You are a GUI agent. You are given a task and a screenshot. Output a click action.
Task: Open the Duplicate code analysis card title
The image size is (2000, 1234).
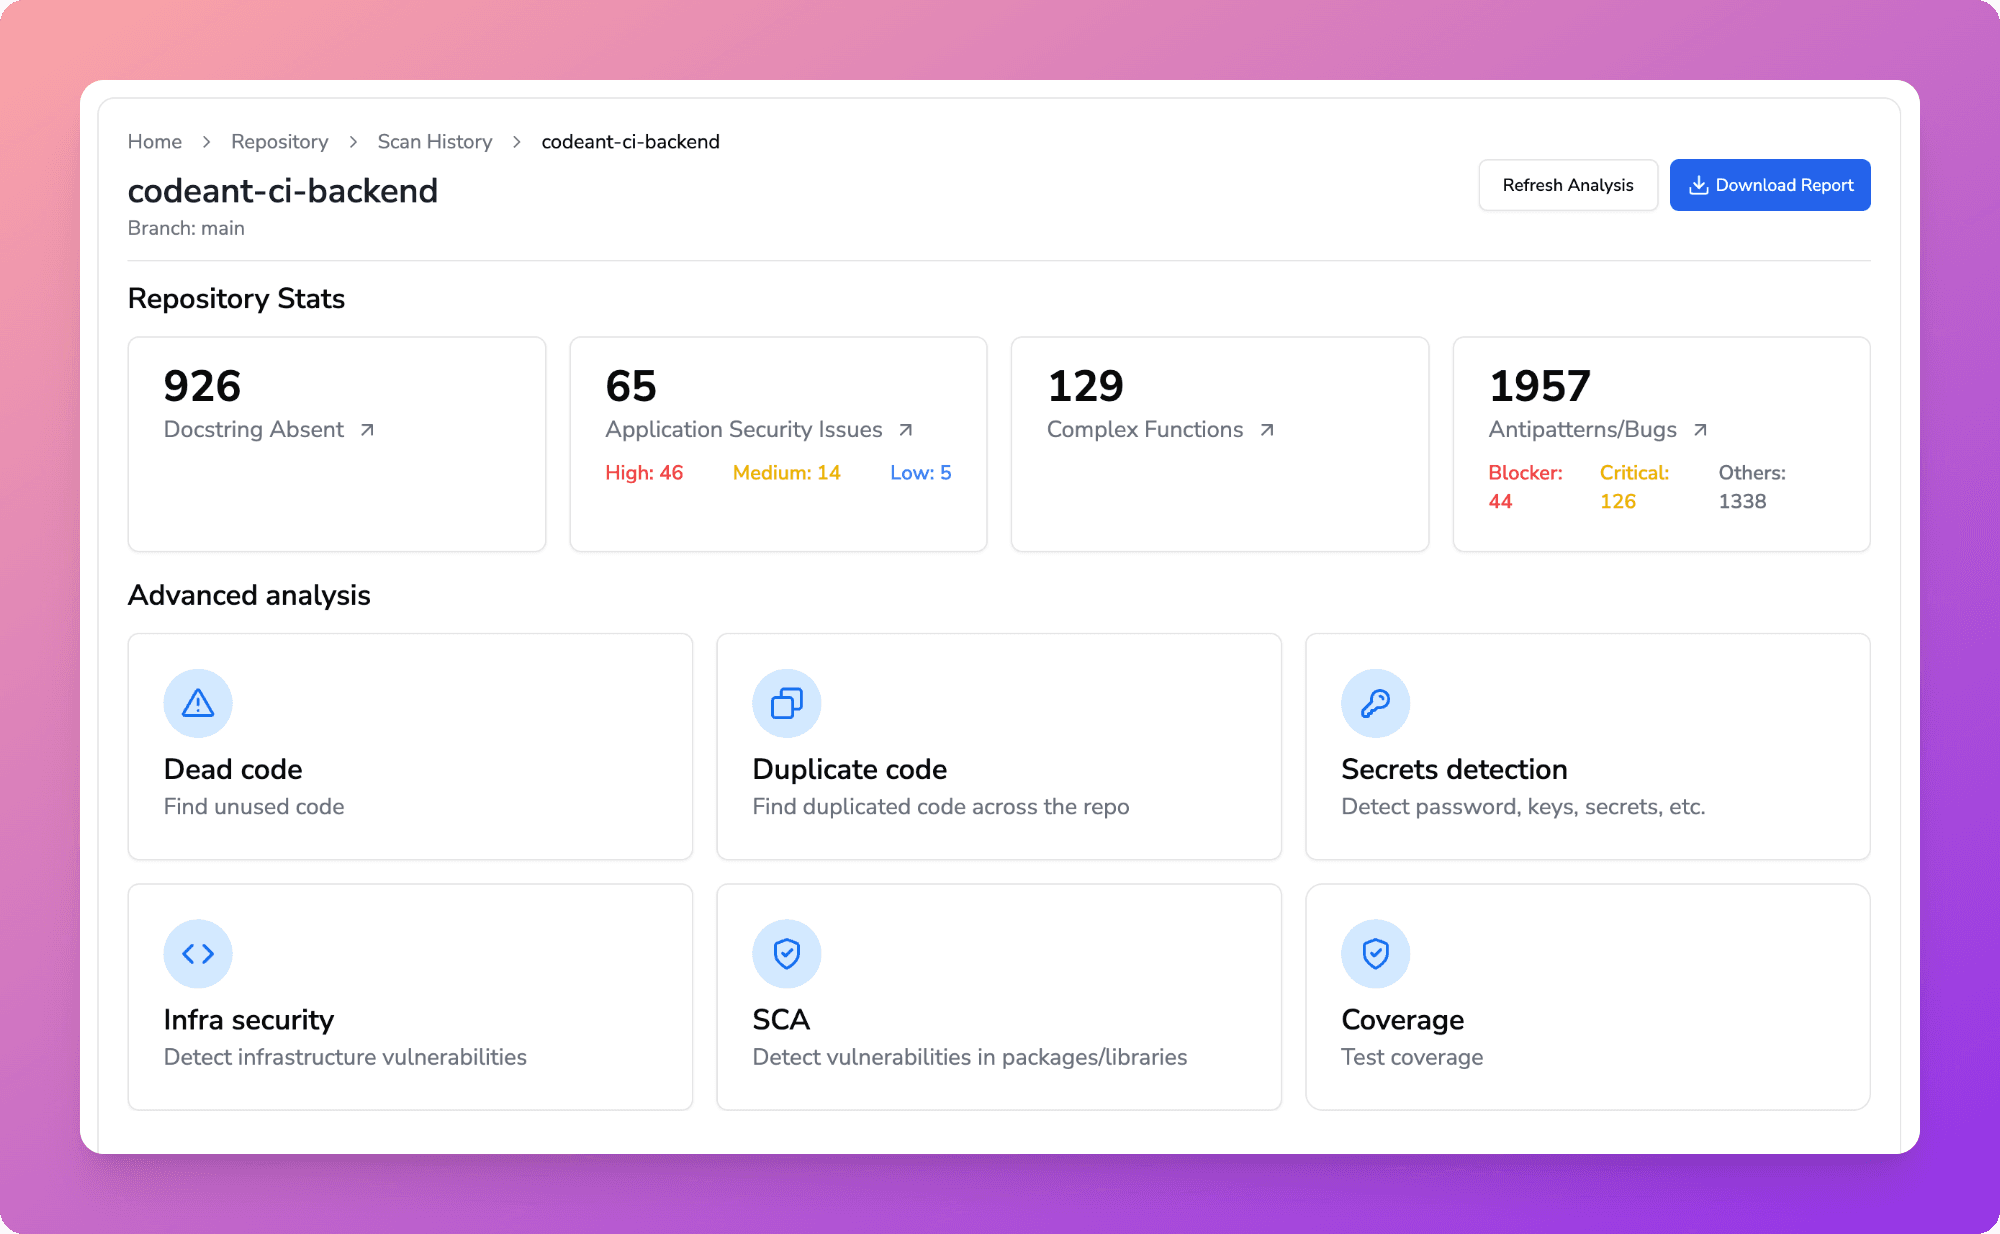(x=849, y=769)
